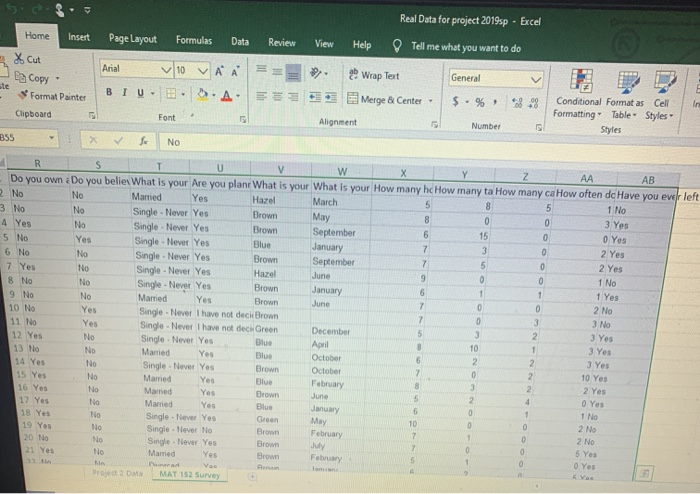Apply Percent Style
Screen dimensions: 700x494
pos(480,102)
